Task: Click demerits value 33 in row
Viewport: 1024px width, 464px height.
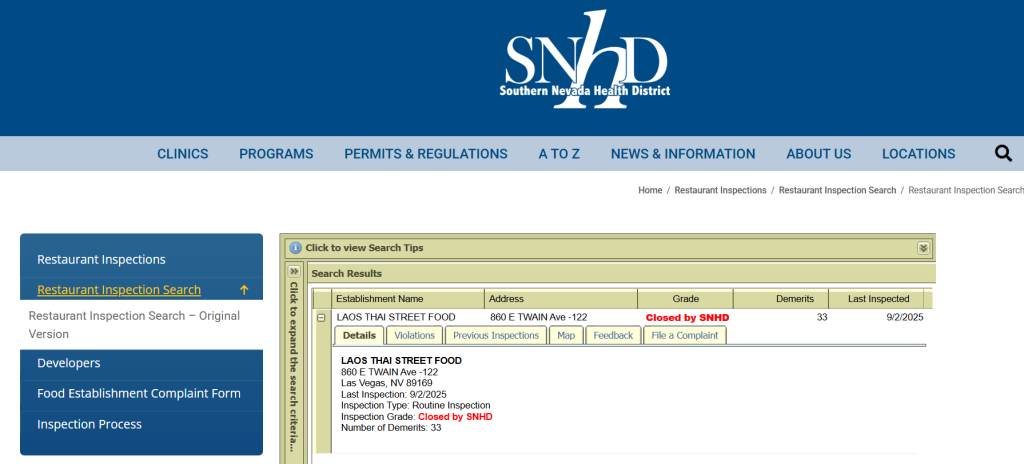Action: pos(822,318)
